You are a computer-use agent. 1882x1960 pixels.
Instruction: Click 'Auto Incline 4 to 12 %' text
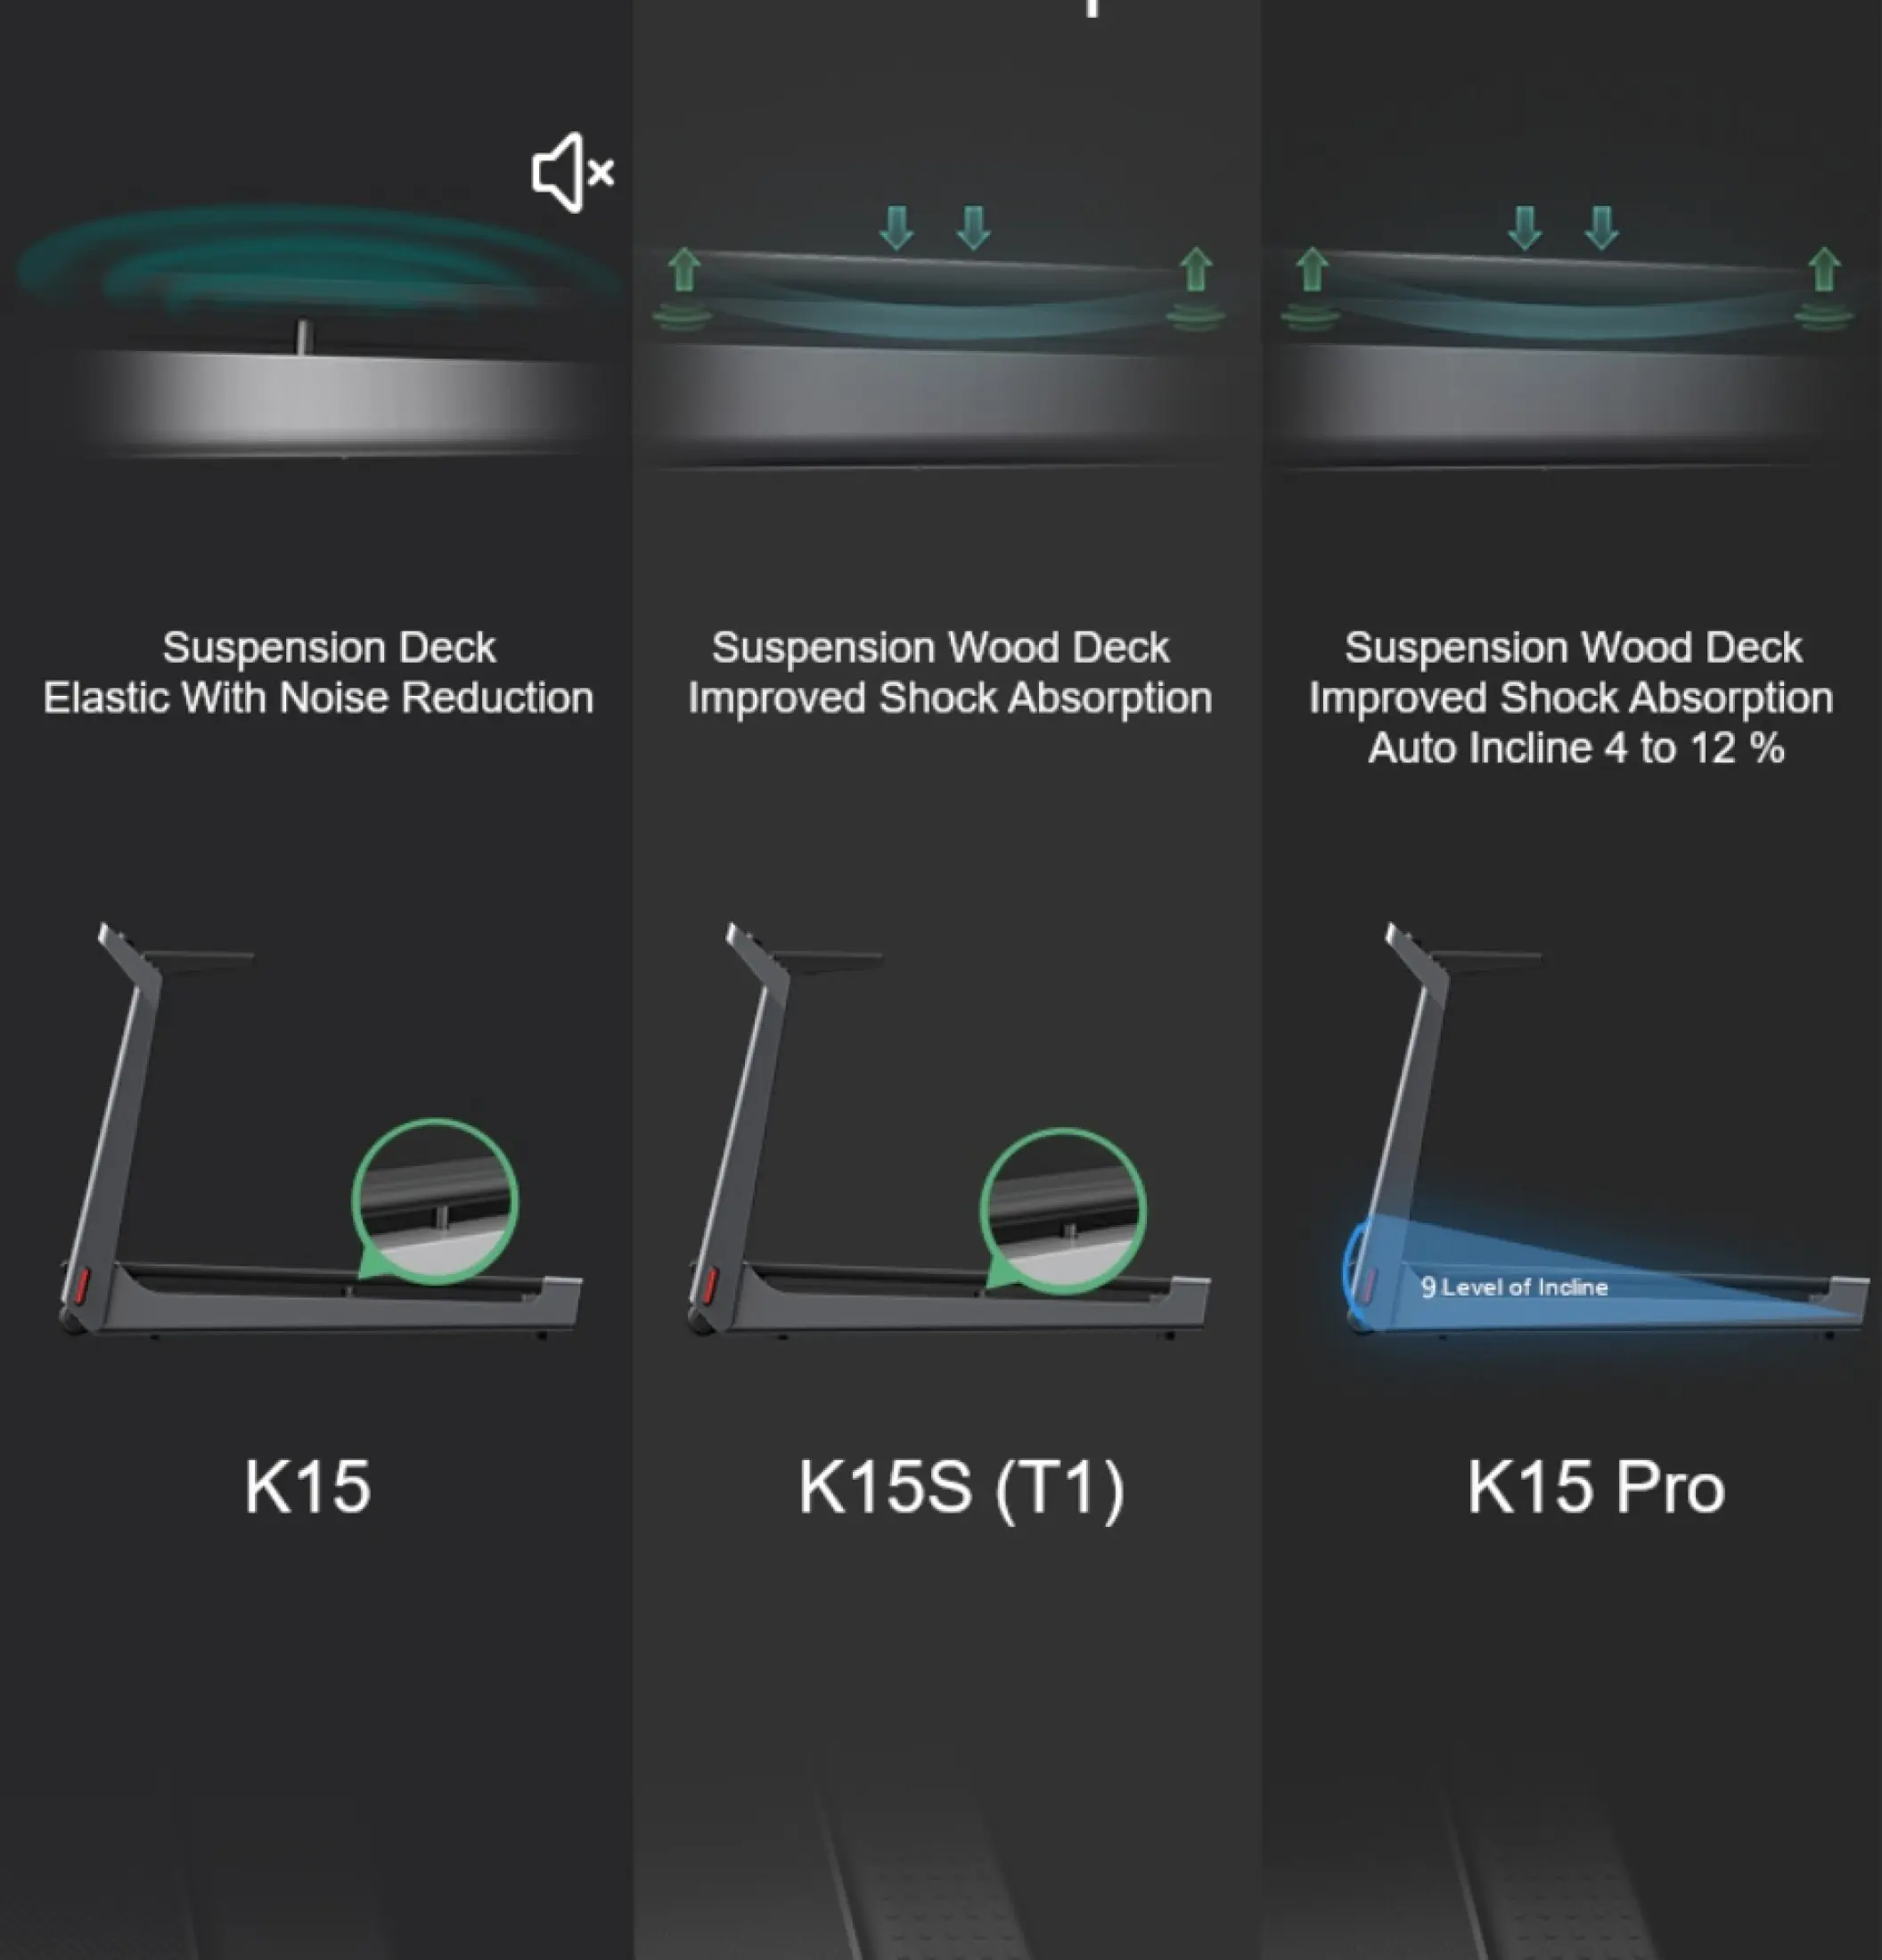(x=1576, y=748)
